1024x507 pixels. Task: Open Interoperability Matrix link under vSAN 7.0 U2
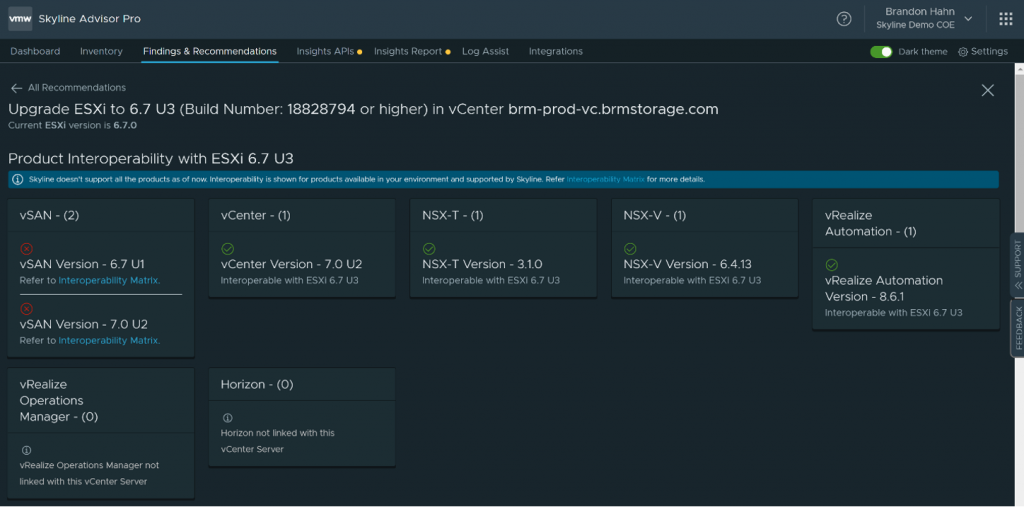109,341
